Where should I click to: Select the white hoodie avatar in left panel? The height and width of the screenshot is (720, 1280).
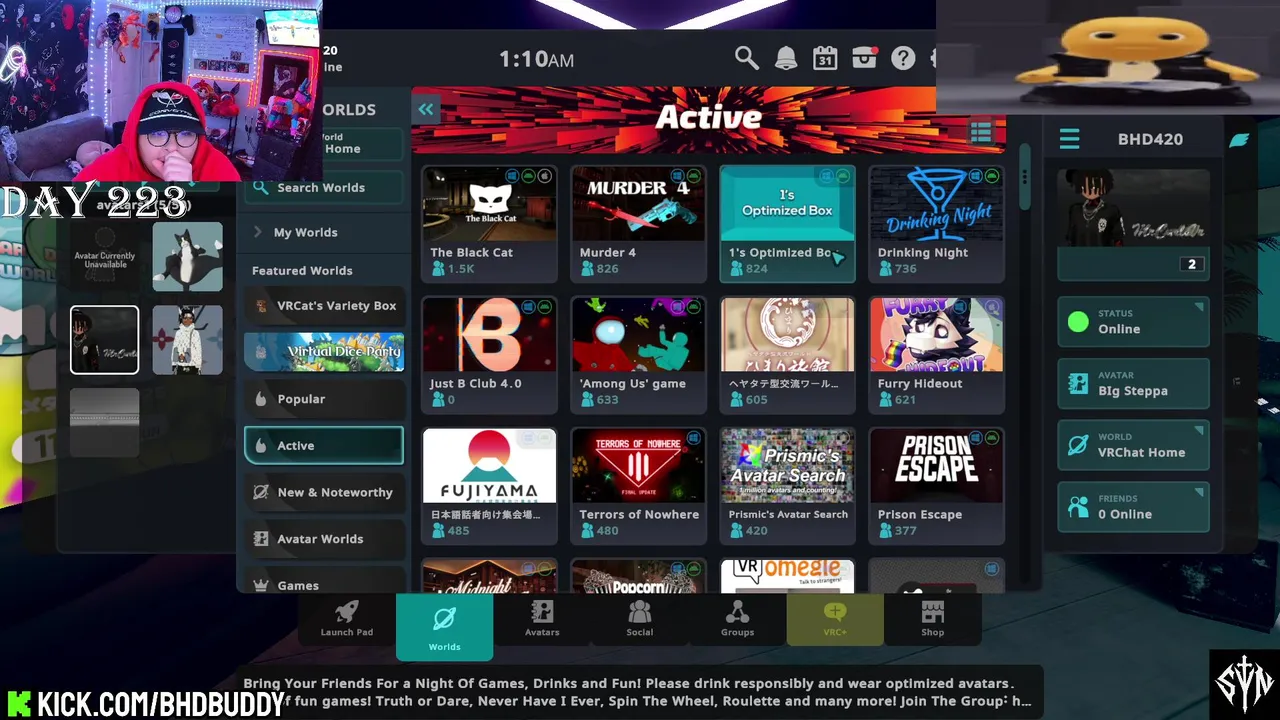tap(187, 340)
